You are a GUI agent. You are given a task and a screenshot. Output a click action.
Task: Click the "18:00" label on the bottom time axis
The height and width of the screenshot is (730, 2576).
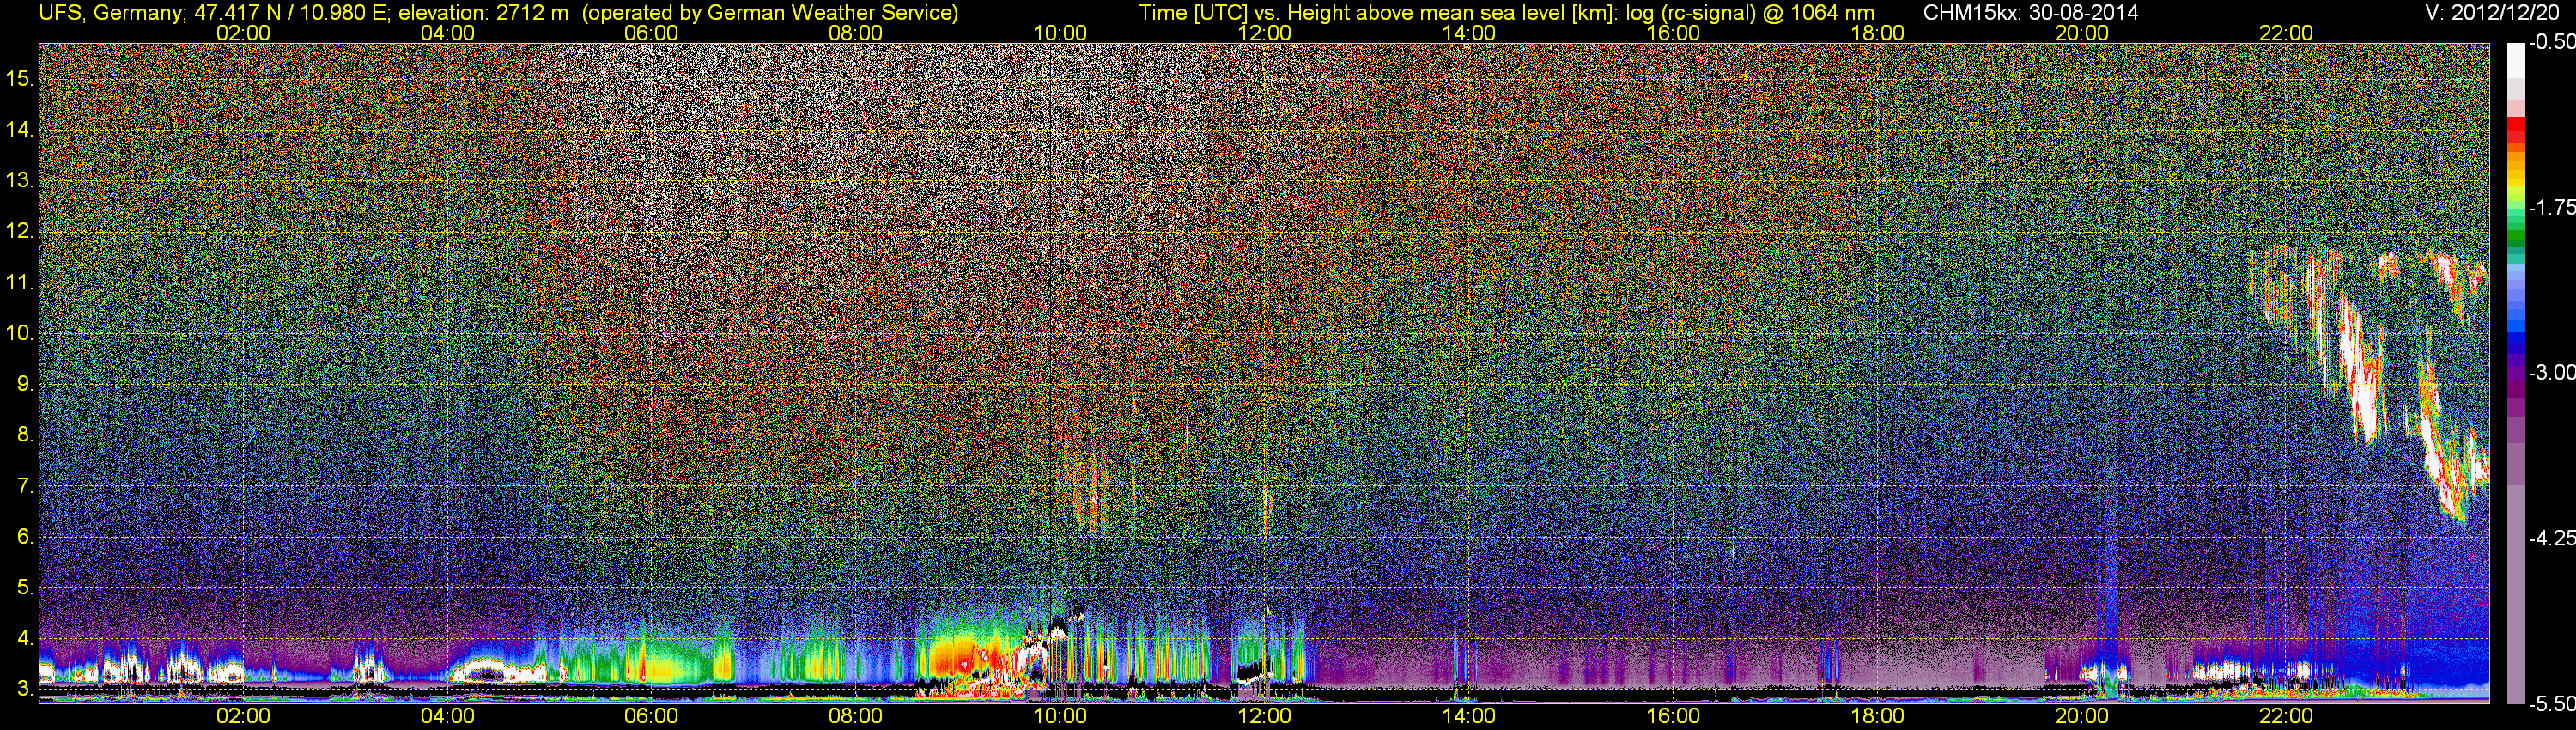(x=1877, y=716)
